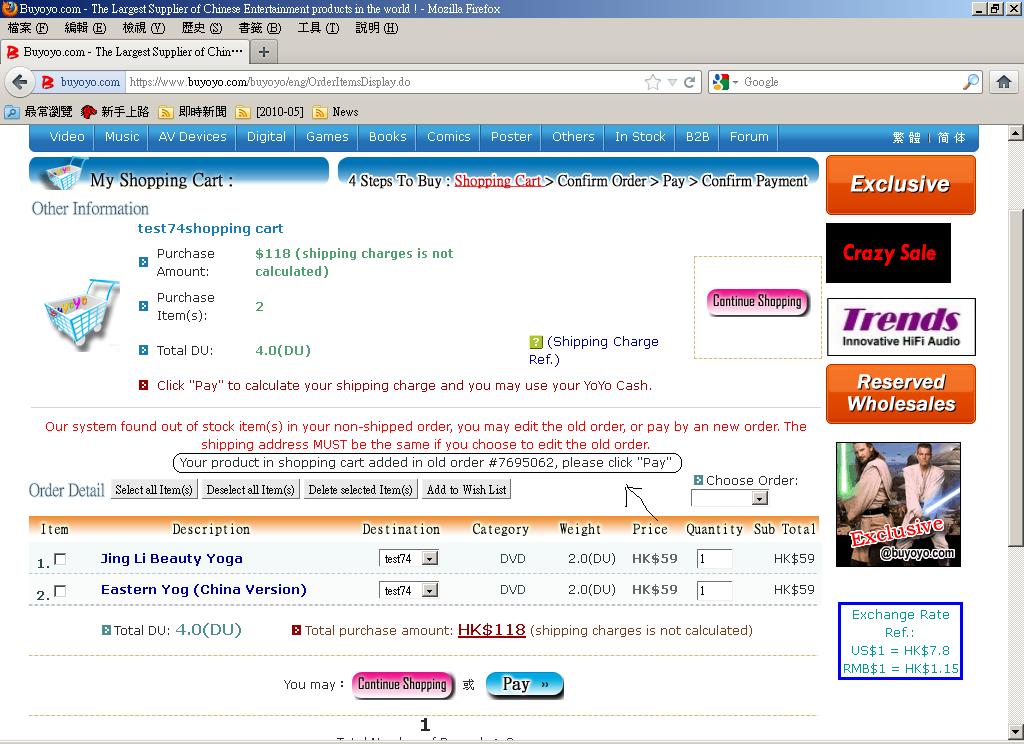Click the search magnifier icon in Google box
The image size is (1024, 744).
tap(970, 82)
